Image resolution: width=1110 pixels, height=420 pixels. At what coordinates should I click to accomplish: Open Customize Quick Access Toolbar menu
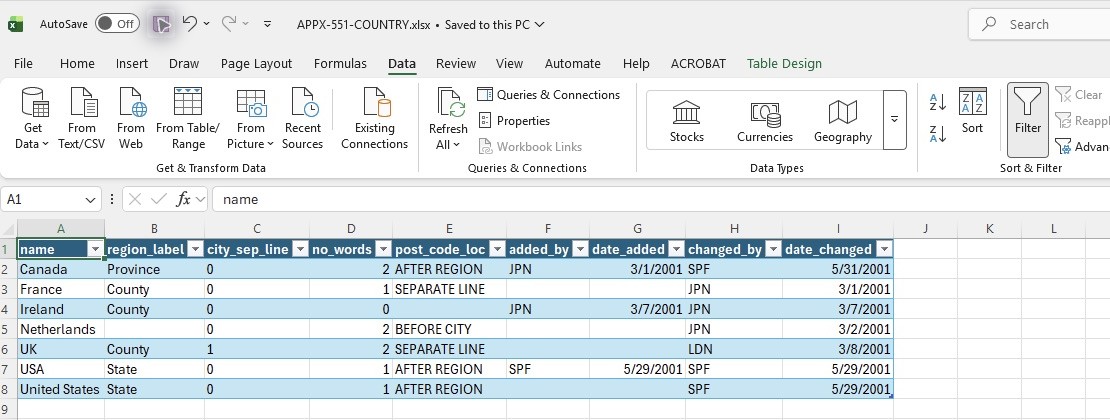[268, 24]
